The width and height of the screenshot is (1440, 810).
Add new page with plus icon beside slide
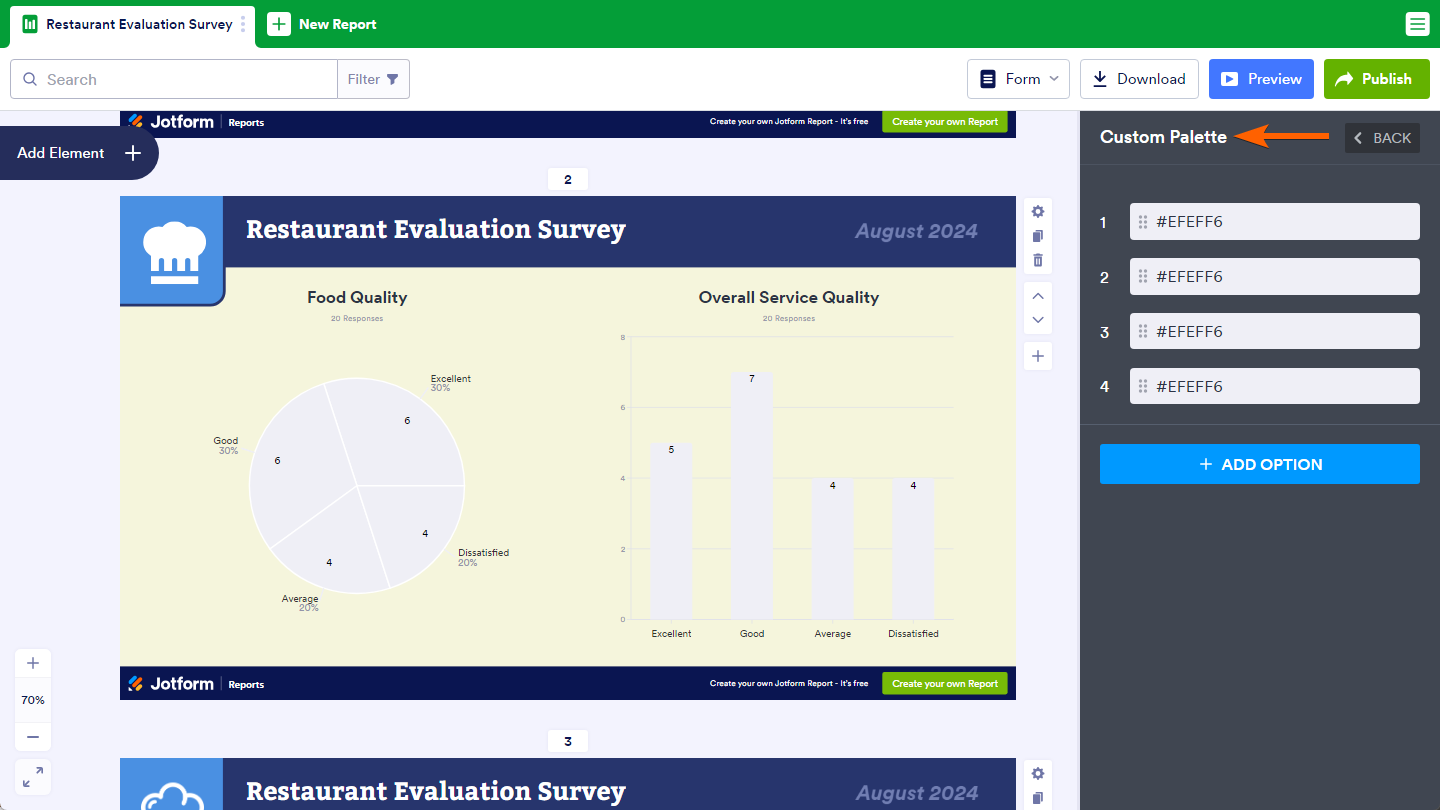(x=1038, y=356)
